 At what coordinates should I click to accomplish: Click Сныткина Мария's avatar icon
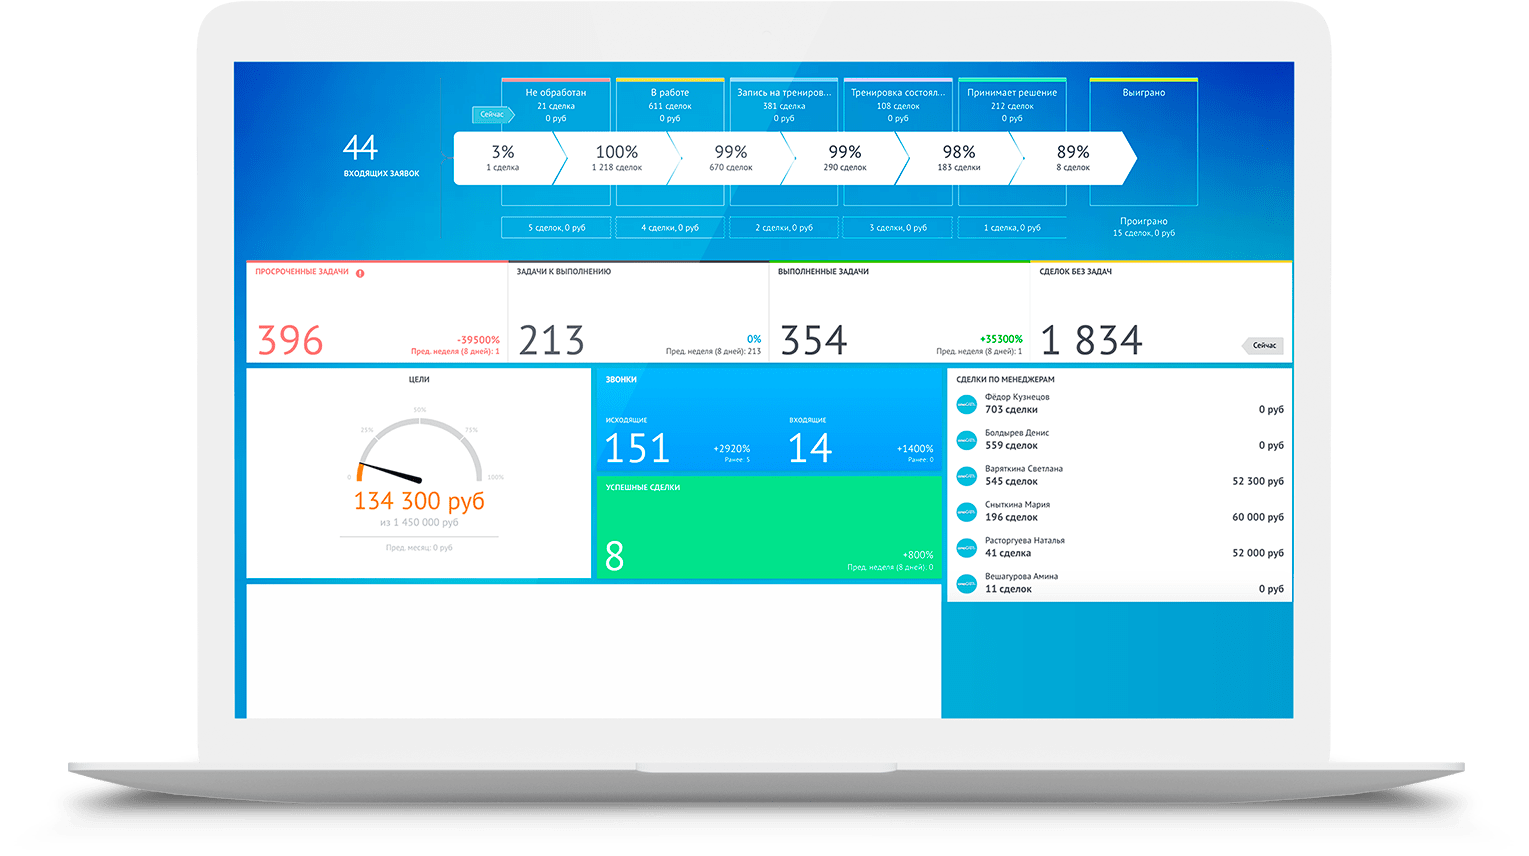[966, 512]
